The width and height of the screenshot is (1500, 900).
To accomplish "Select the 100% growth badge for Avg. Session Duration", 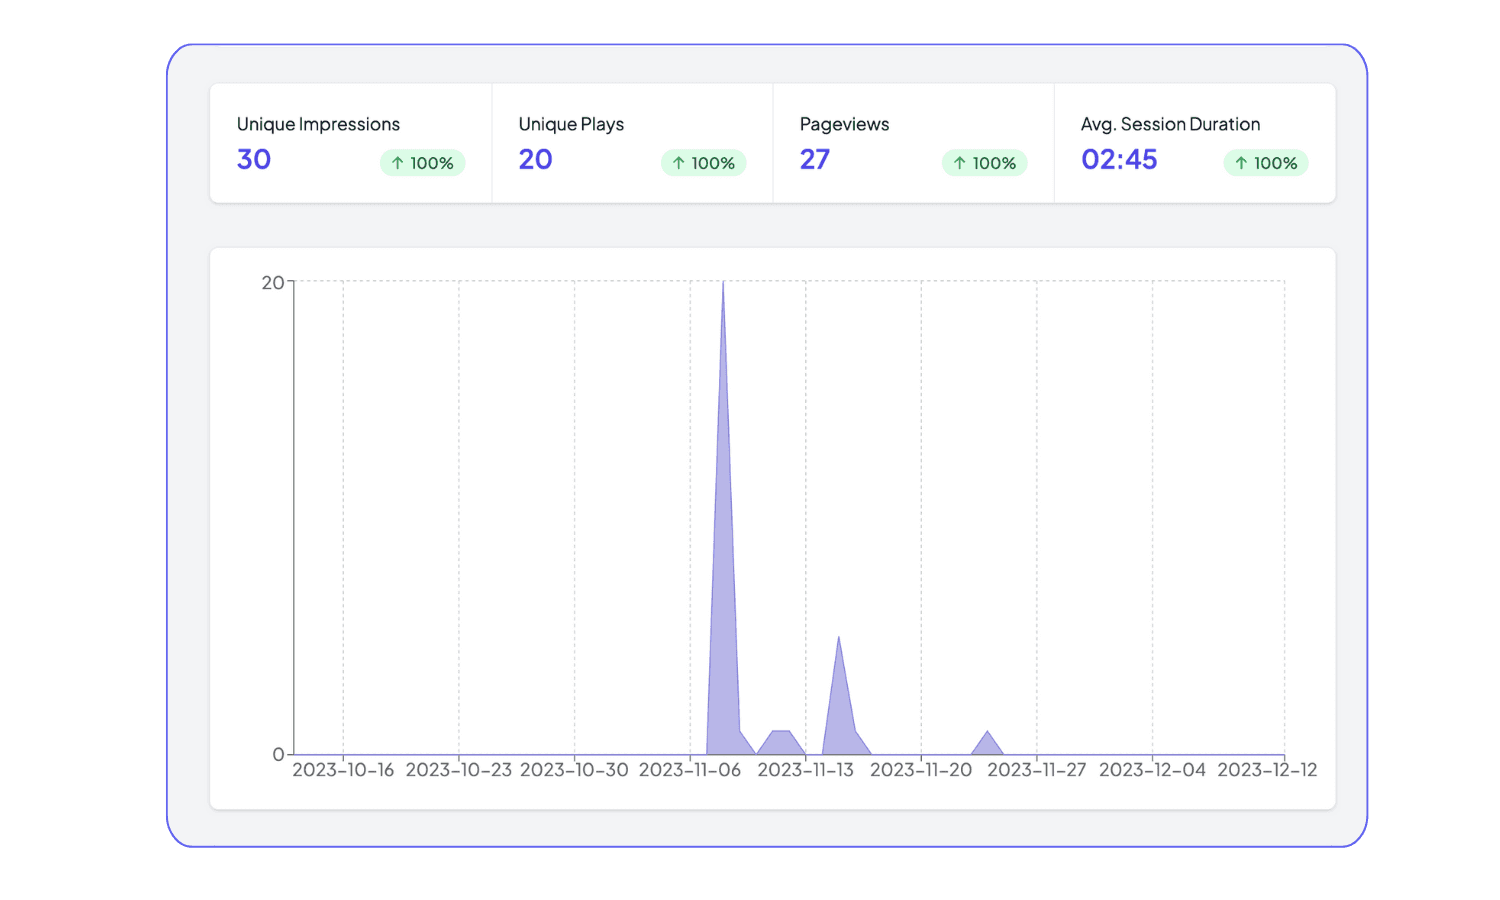I will click(x=1266, y=162).
